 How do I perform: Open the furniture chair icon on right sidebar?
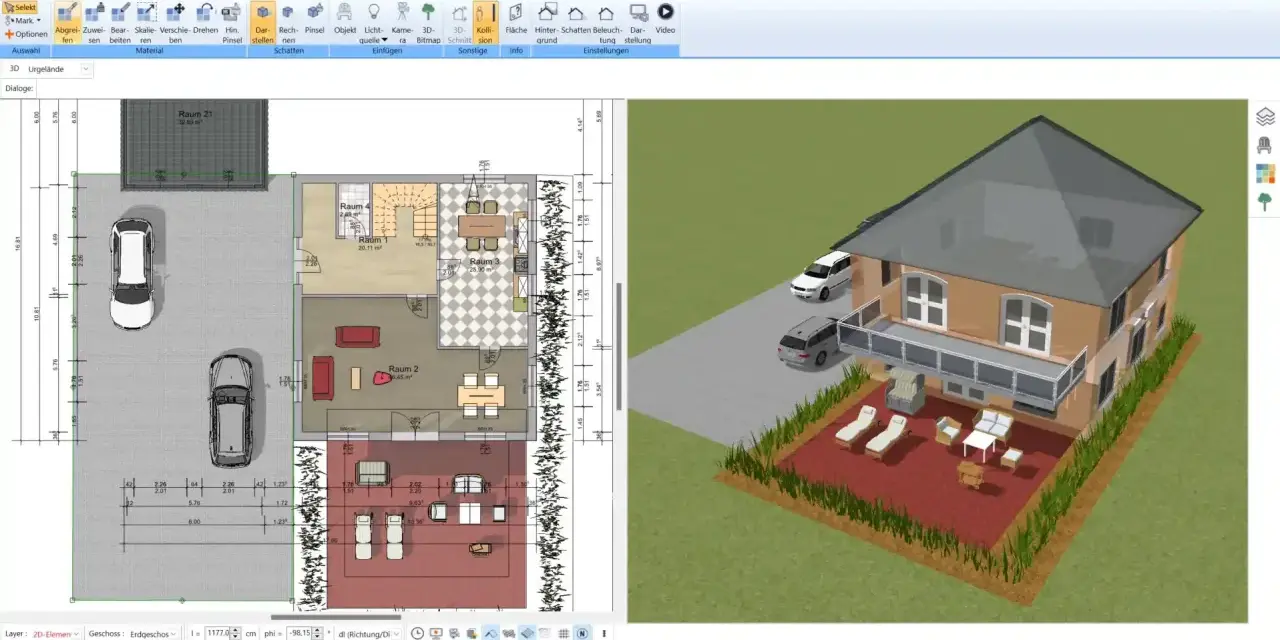pyautogui.click(x=1265, y=145)
